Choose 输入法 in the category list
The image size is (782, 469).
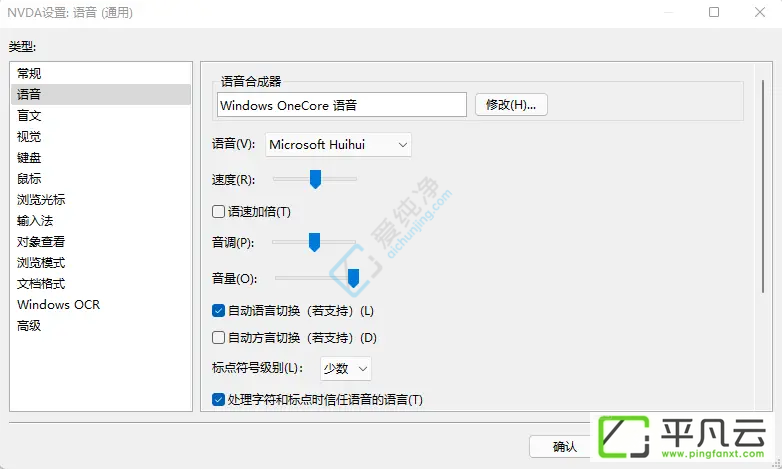(101, 221)
